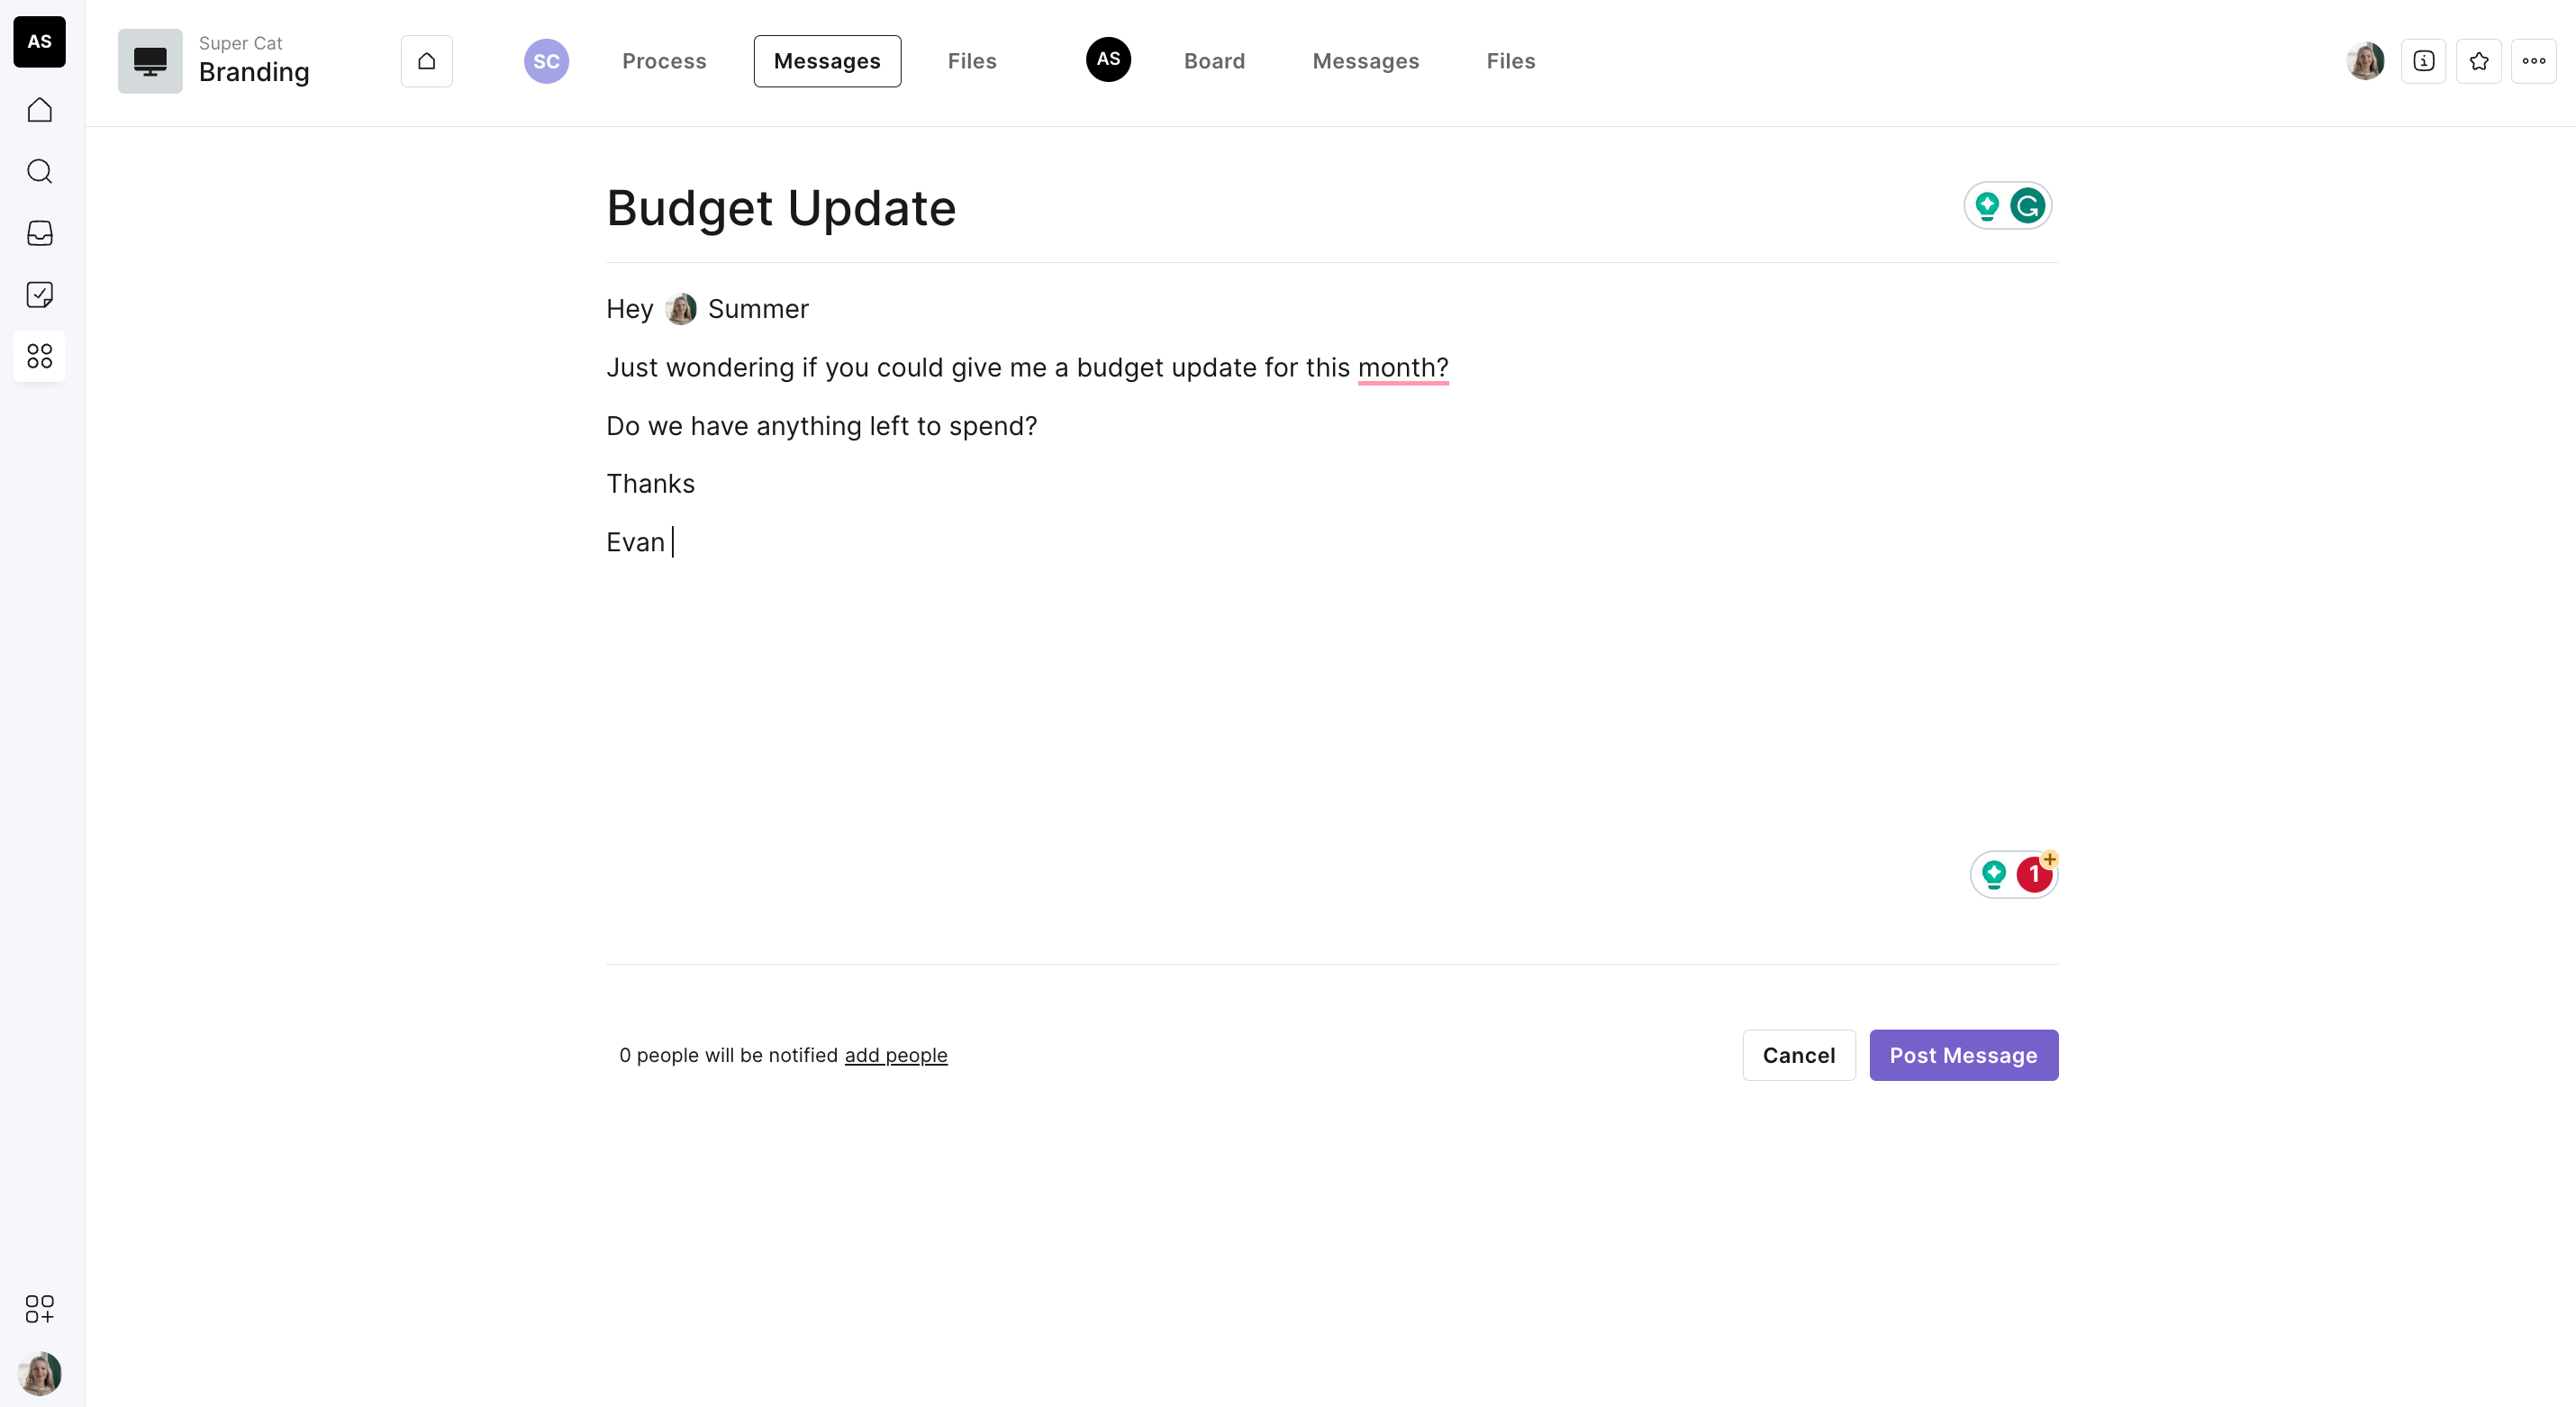
Task: Open the Search icon in sidebar
Action: (40, 171)
